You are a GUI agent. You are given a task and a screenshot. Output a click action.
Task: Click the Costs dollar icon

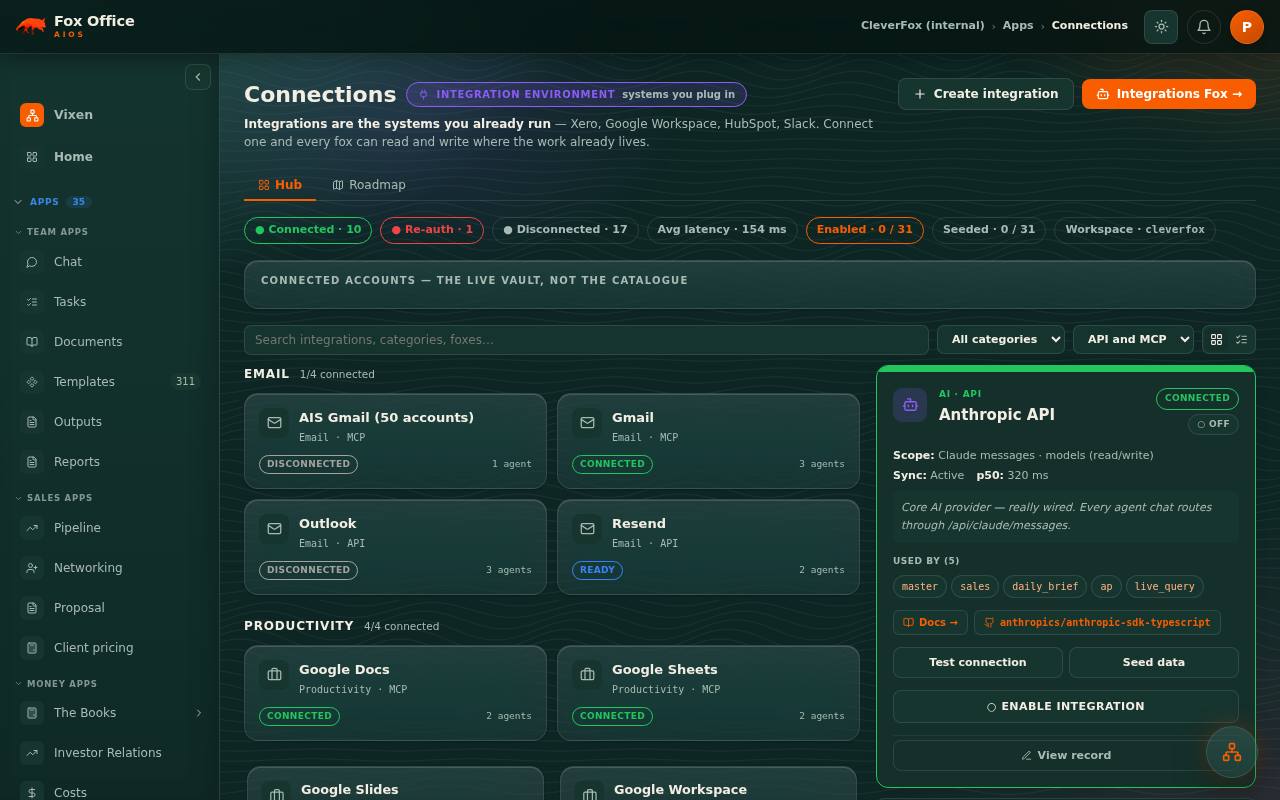[x=32, y=793]
